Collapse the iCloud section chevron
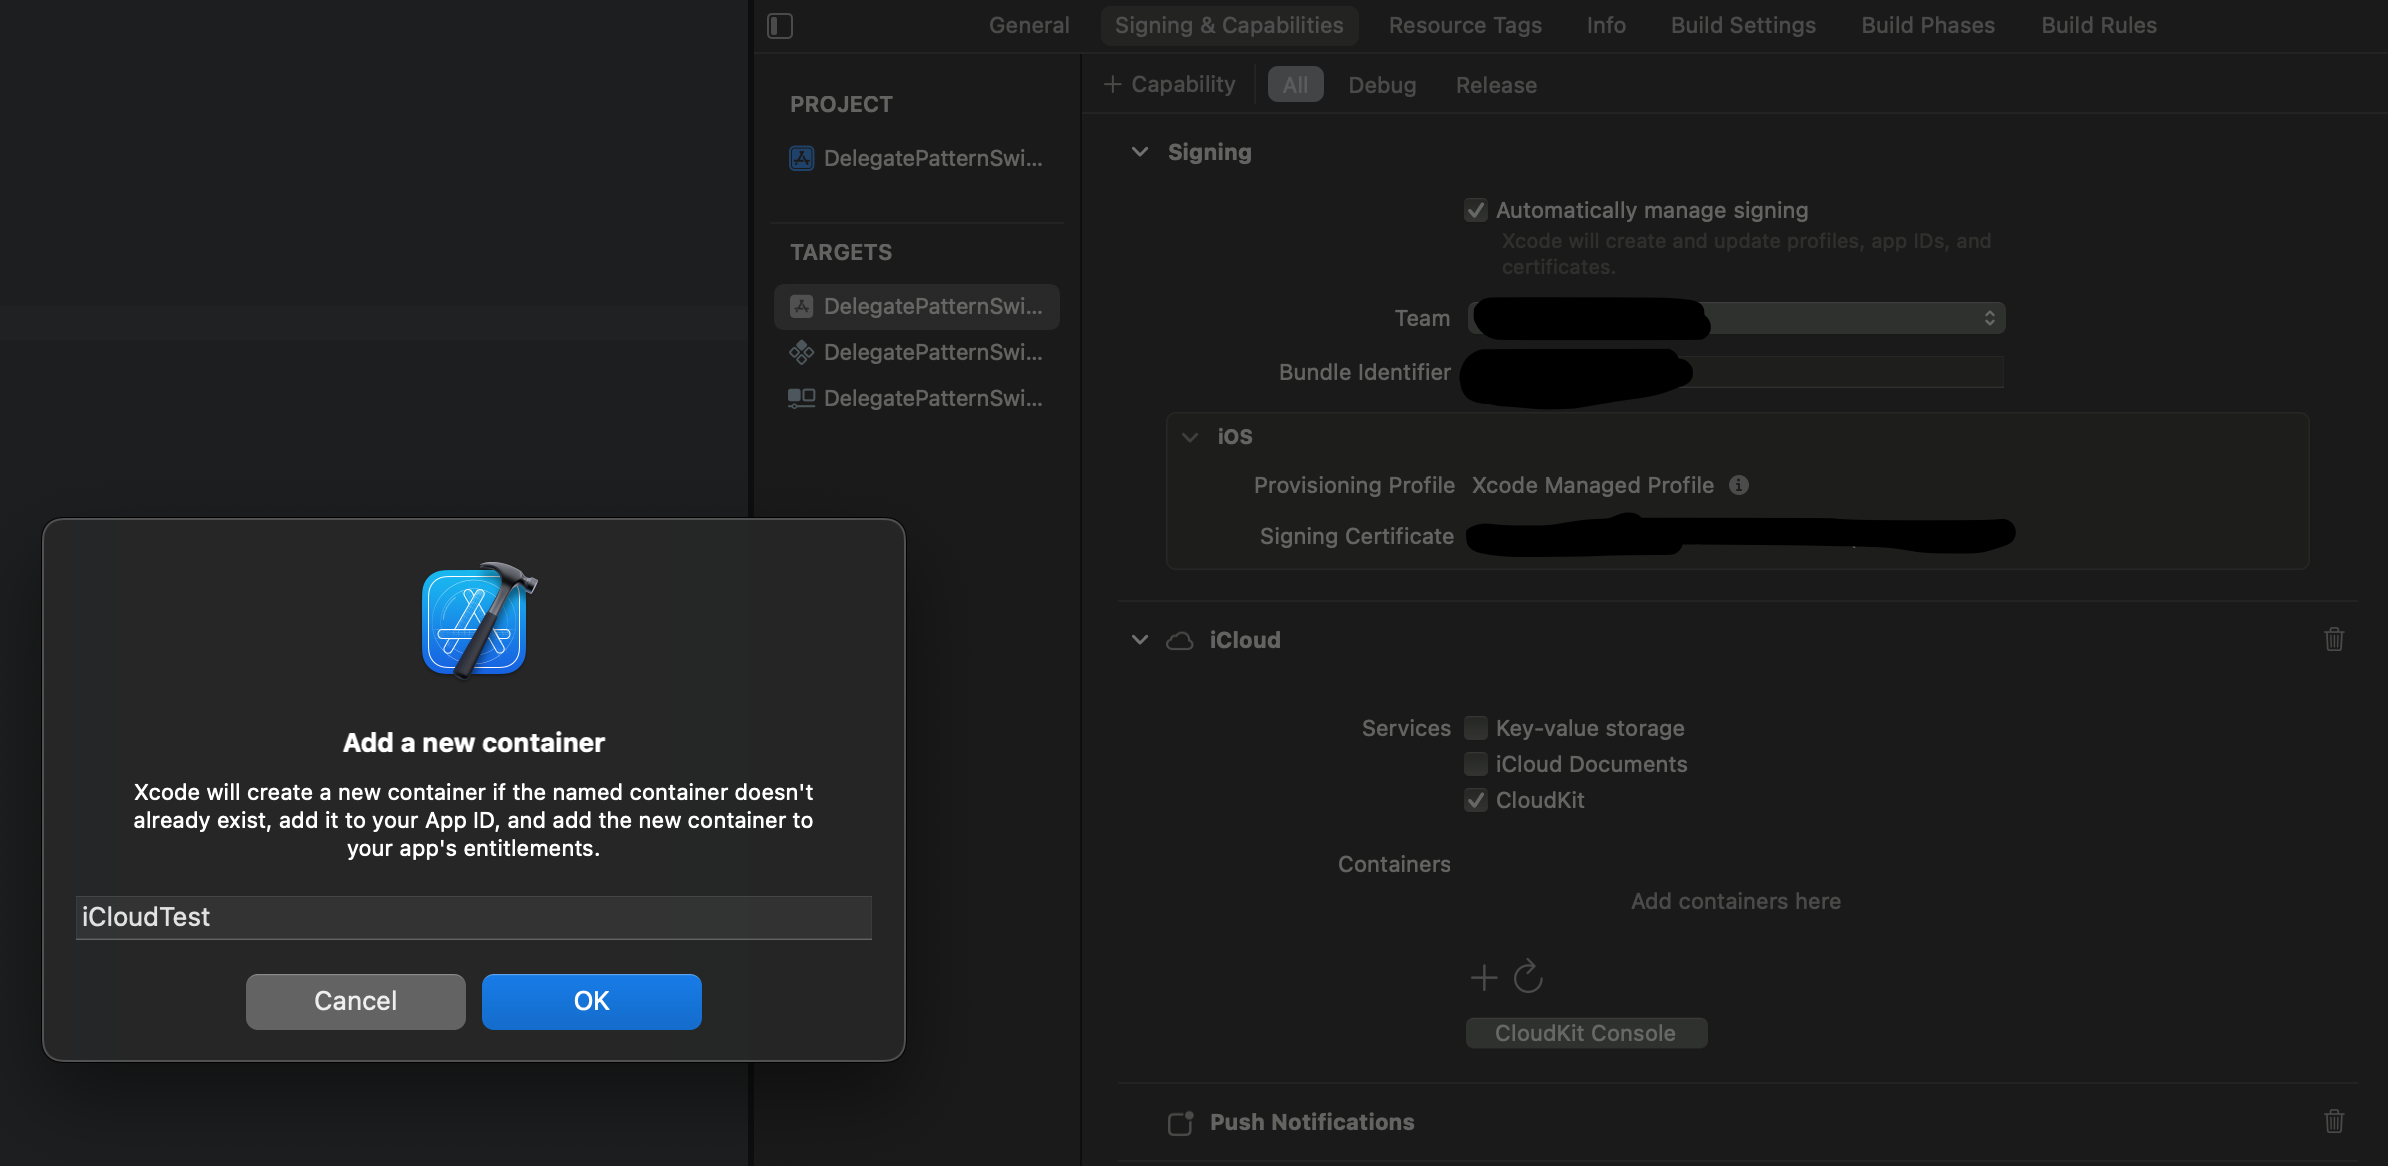2388x1166 pixels. 1140,640
